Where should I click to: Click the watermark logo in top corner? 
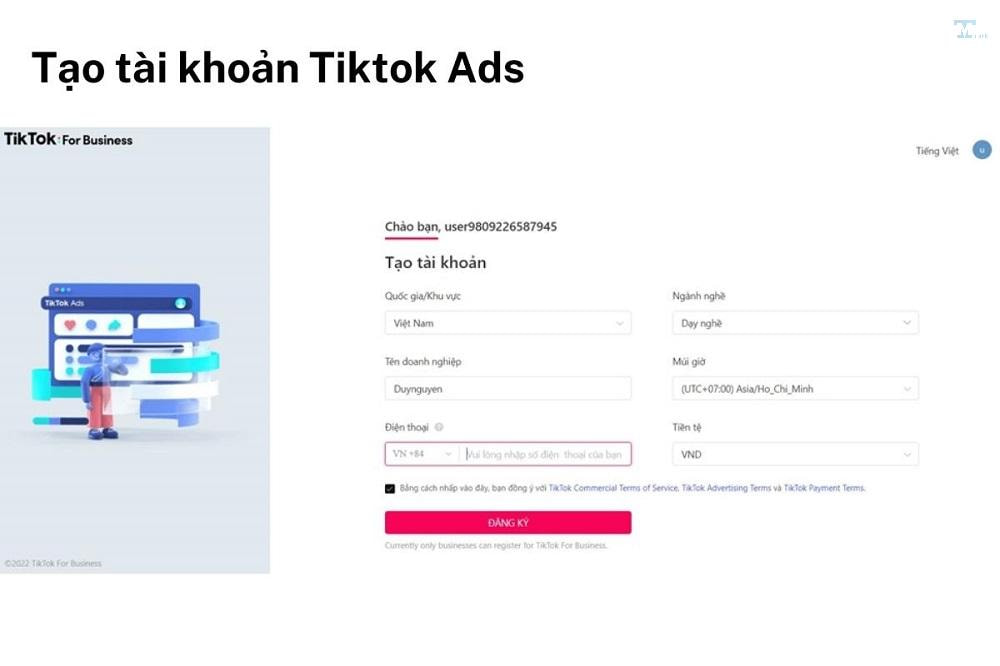(965, 29)
